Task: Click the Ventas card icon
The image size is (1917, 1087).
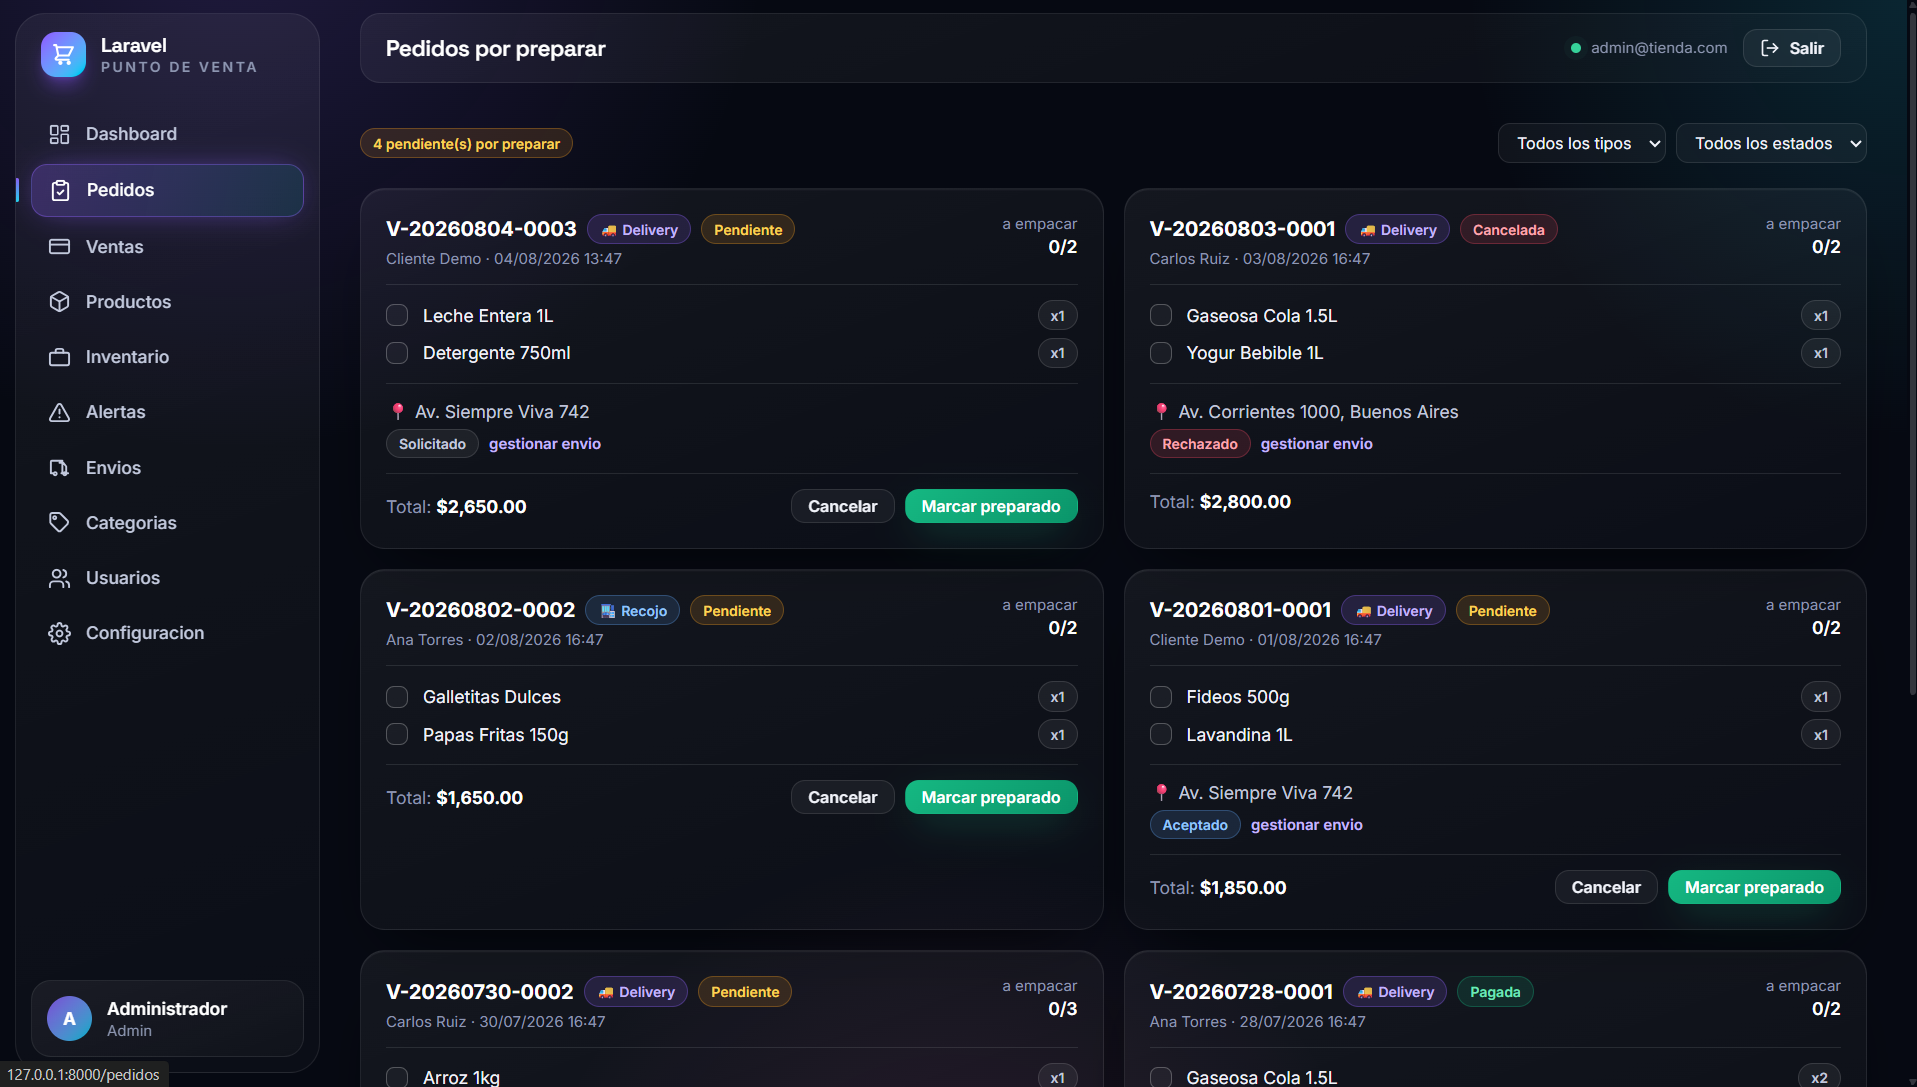Action: point(60,246)
